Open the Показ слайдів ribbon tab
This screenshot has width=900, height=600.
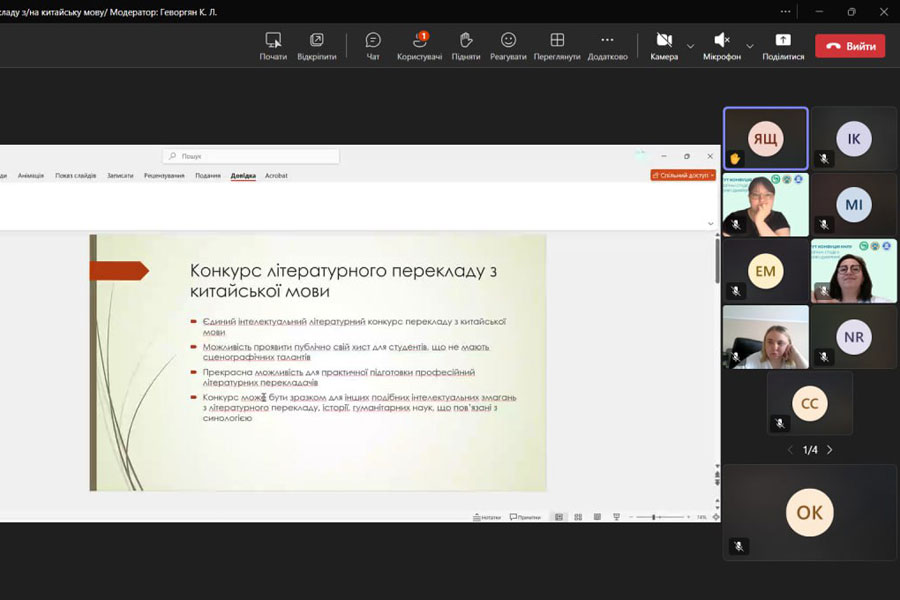coord(76,176)
